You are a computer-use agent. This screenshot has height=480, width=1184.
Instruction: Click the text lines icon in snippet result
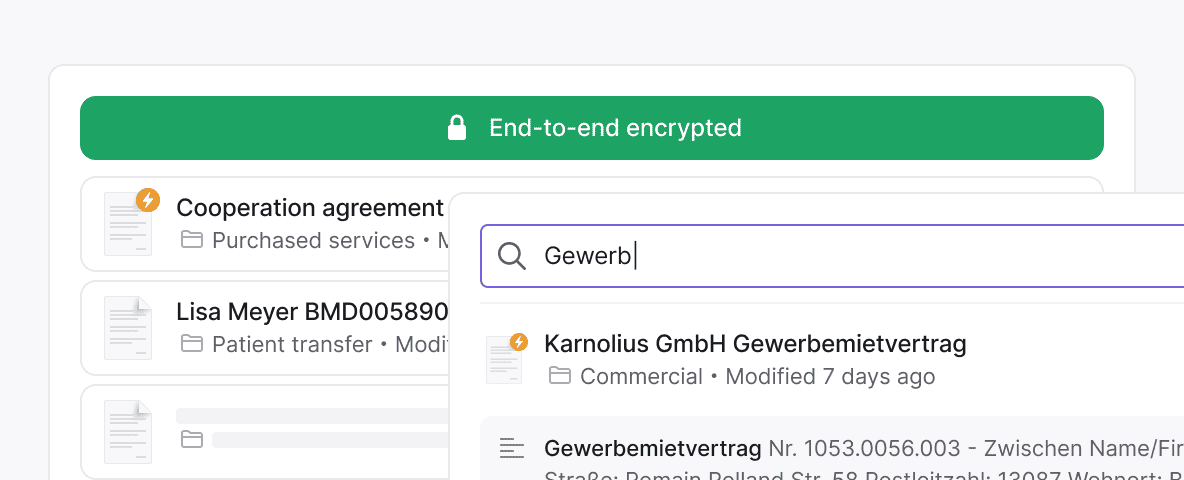[512, 448]
